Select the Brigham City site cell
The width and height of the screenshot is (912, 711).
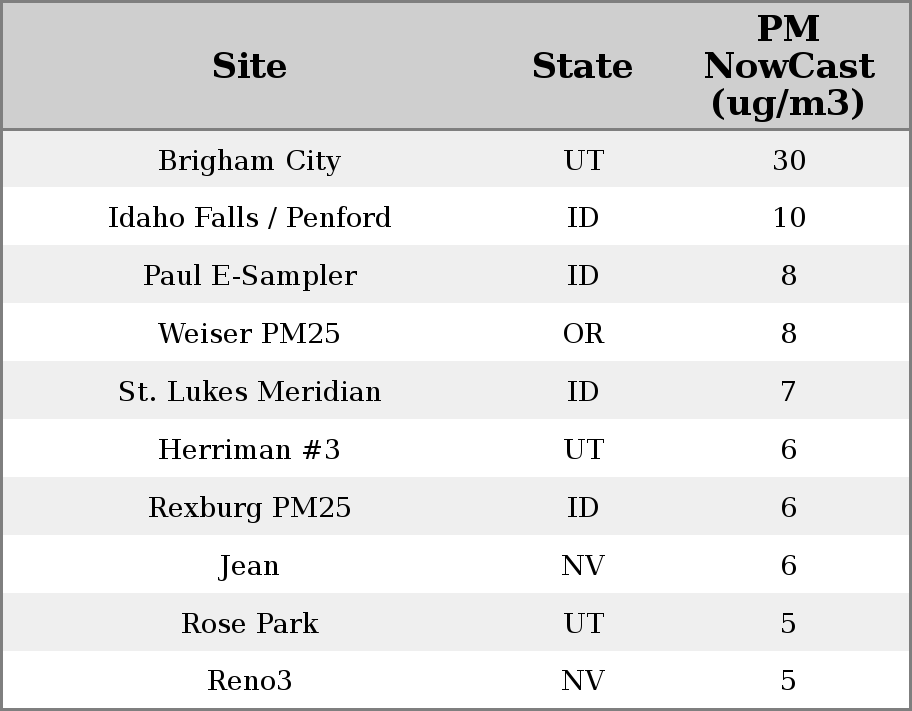click(x=249, y=160)
